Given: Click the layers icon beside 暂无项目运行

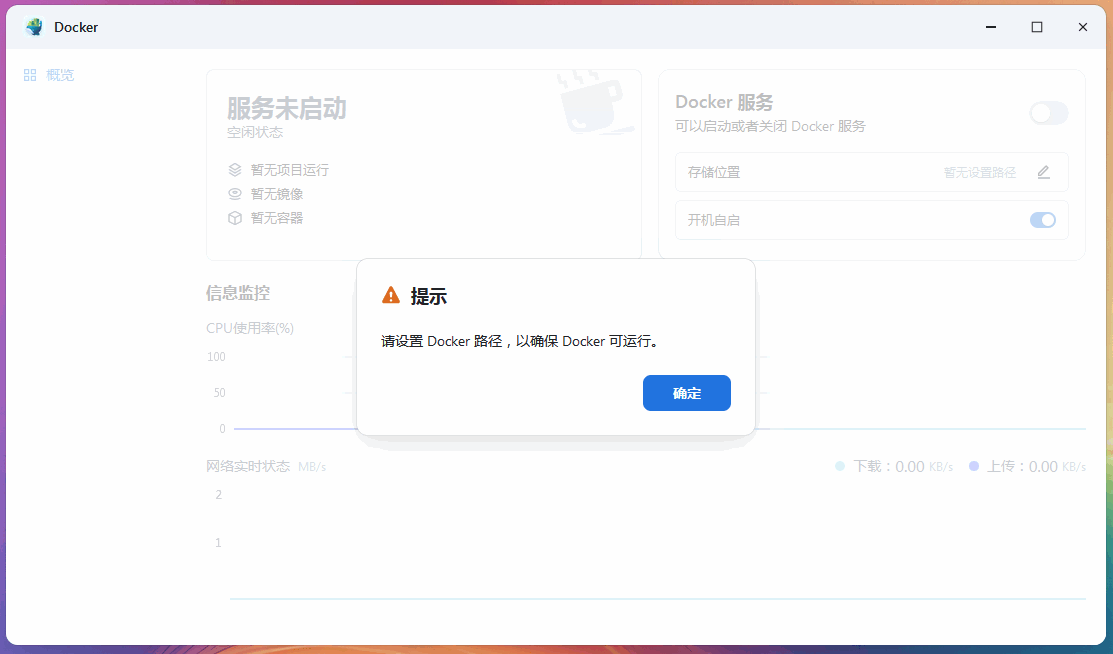Looking at the screenshot, I should (235, 170).
